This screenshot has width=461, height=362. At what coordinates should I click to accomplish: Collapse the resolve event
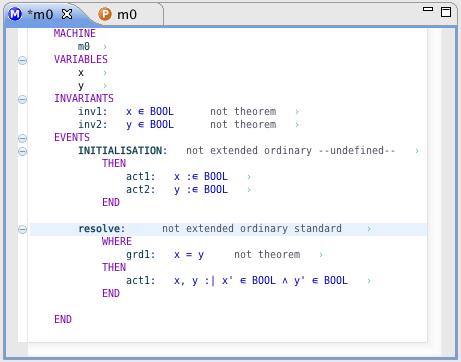pyautogui.click(x=22, y=229)
